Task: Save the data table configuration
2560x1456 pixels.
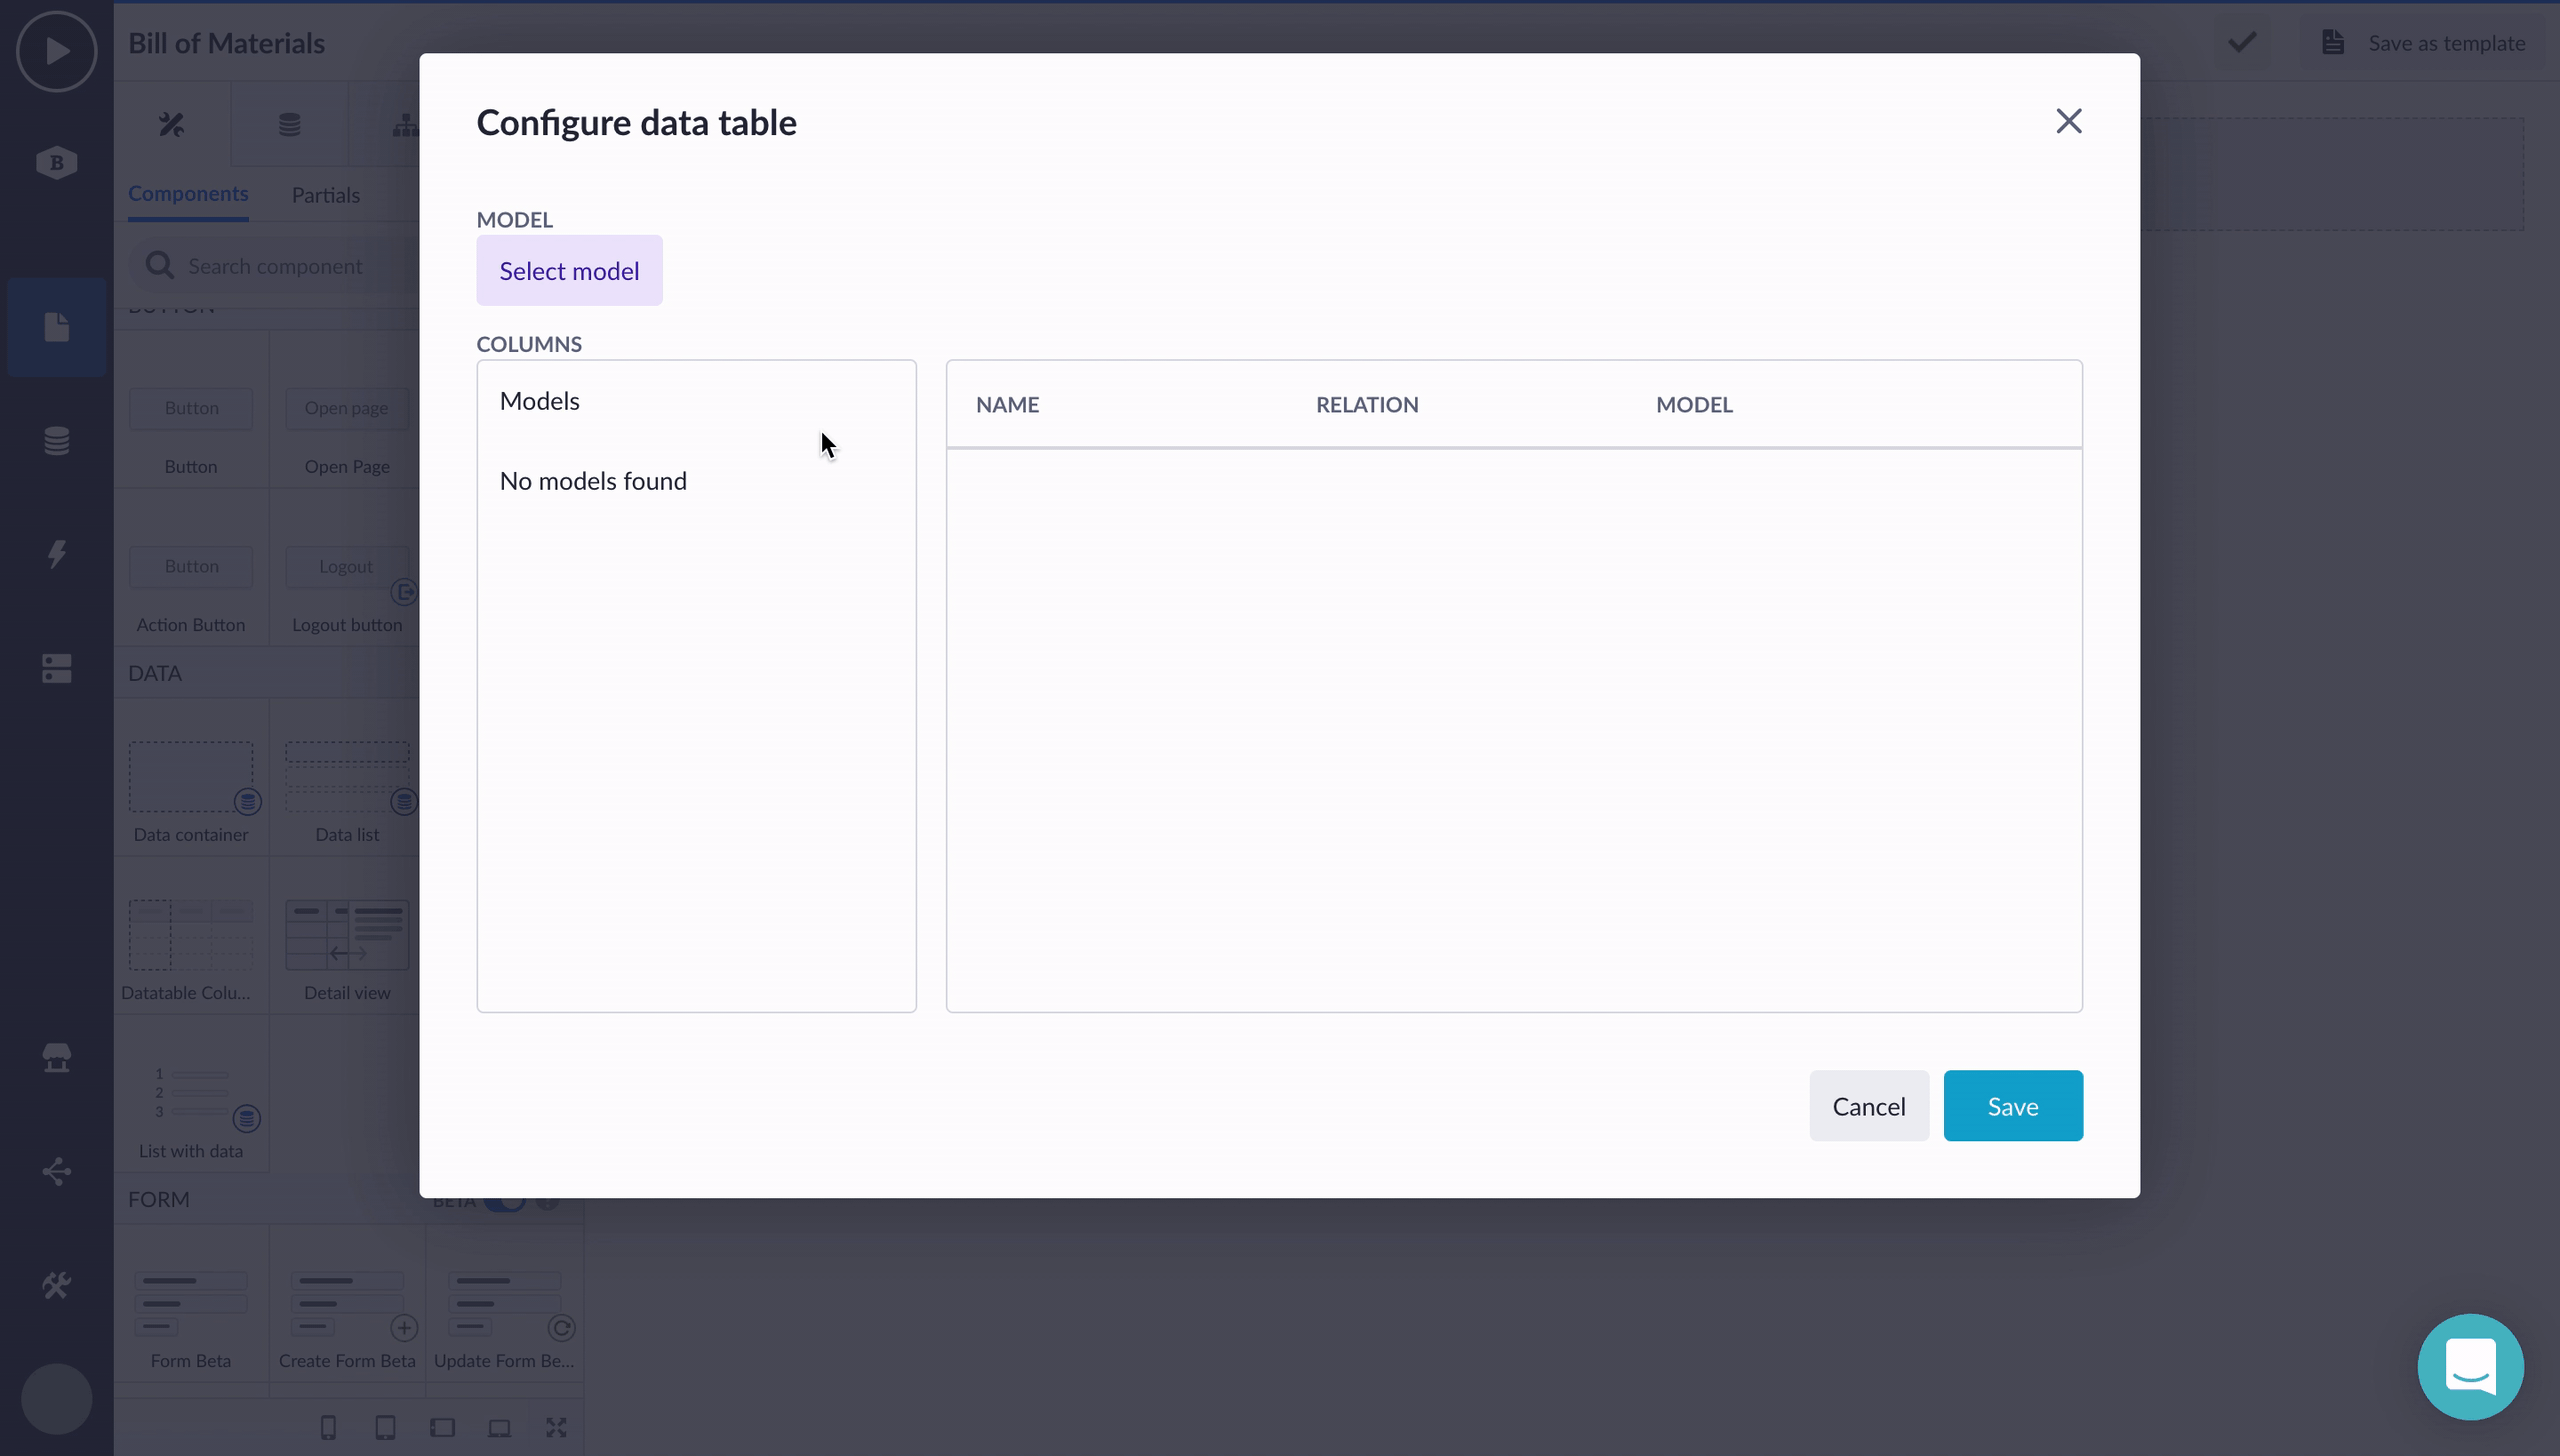Action: pyautogui.click(x=2013, y=1106)
